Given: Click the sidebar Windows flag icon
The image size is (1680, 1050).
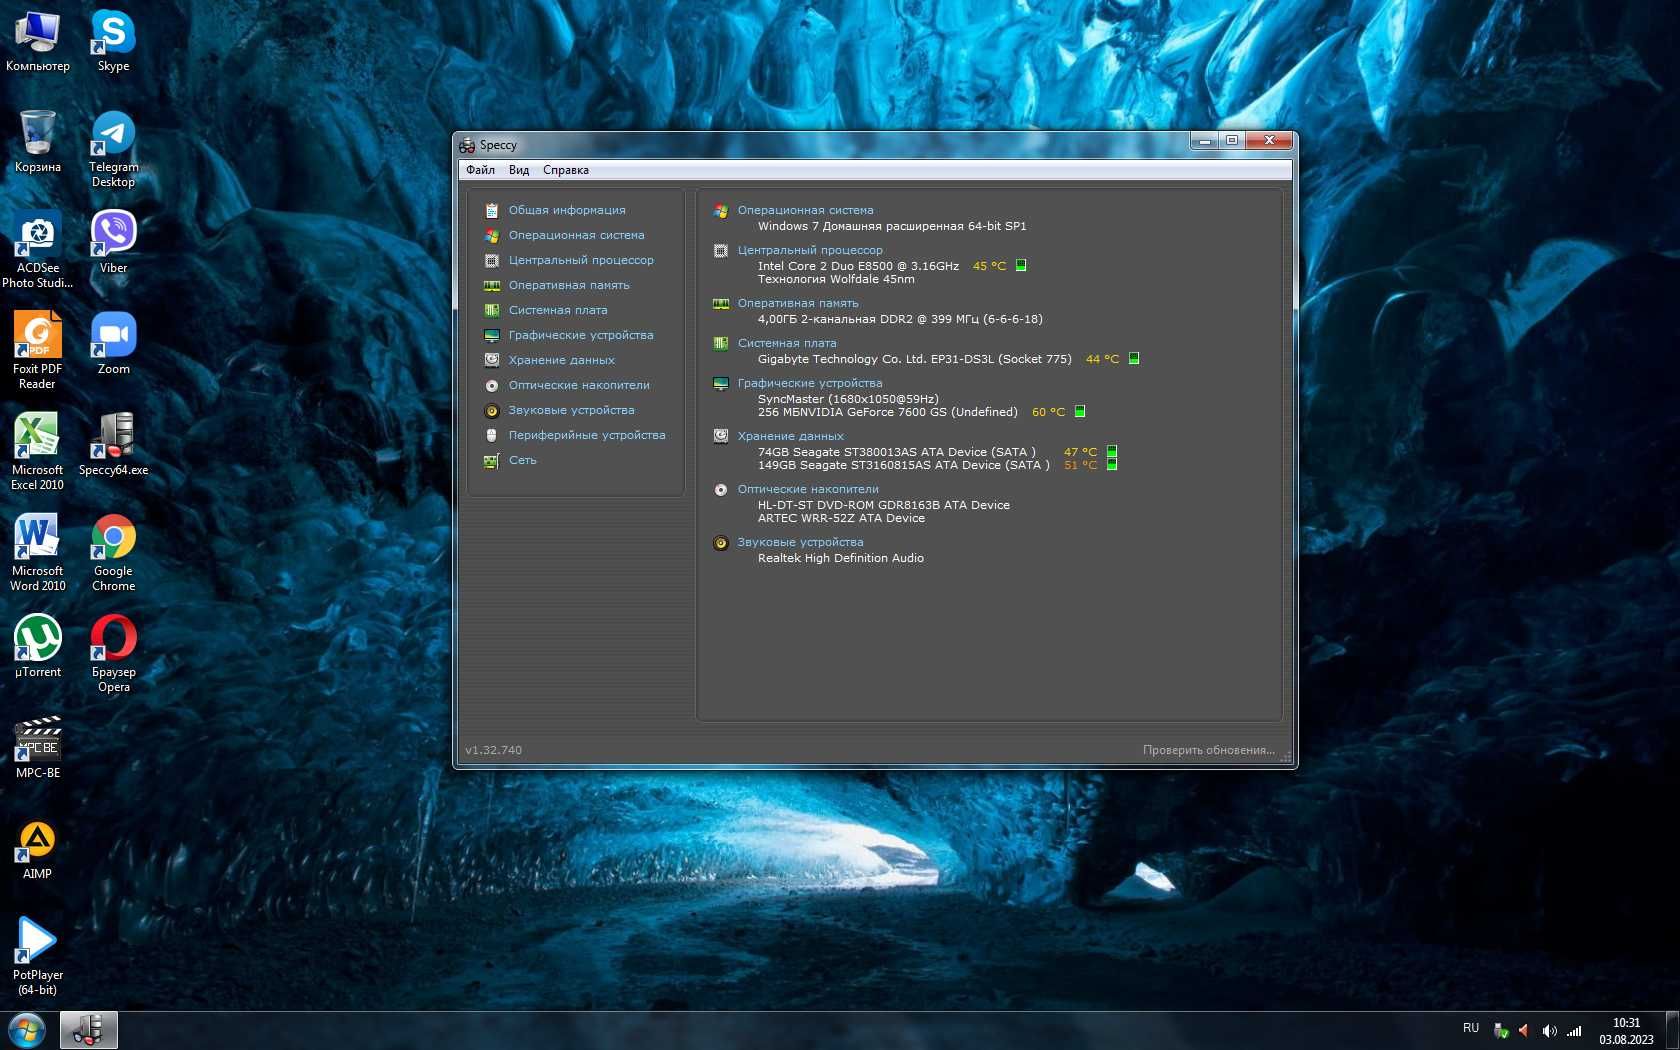Looking at the screenshot, I should pyautogui.click(x=491, y=236).
